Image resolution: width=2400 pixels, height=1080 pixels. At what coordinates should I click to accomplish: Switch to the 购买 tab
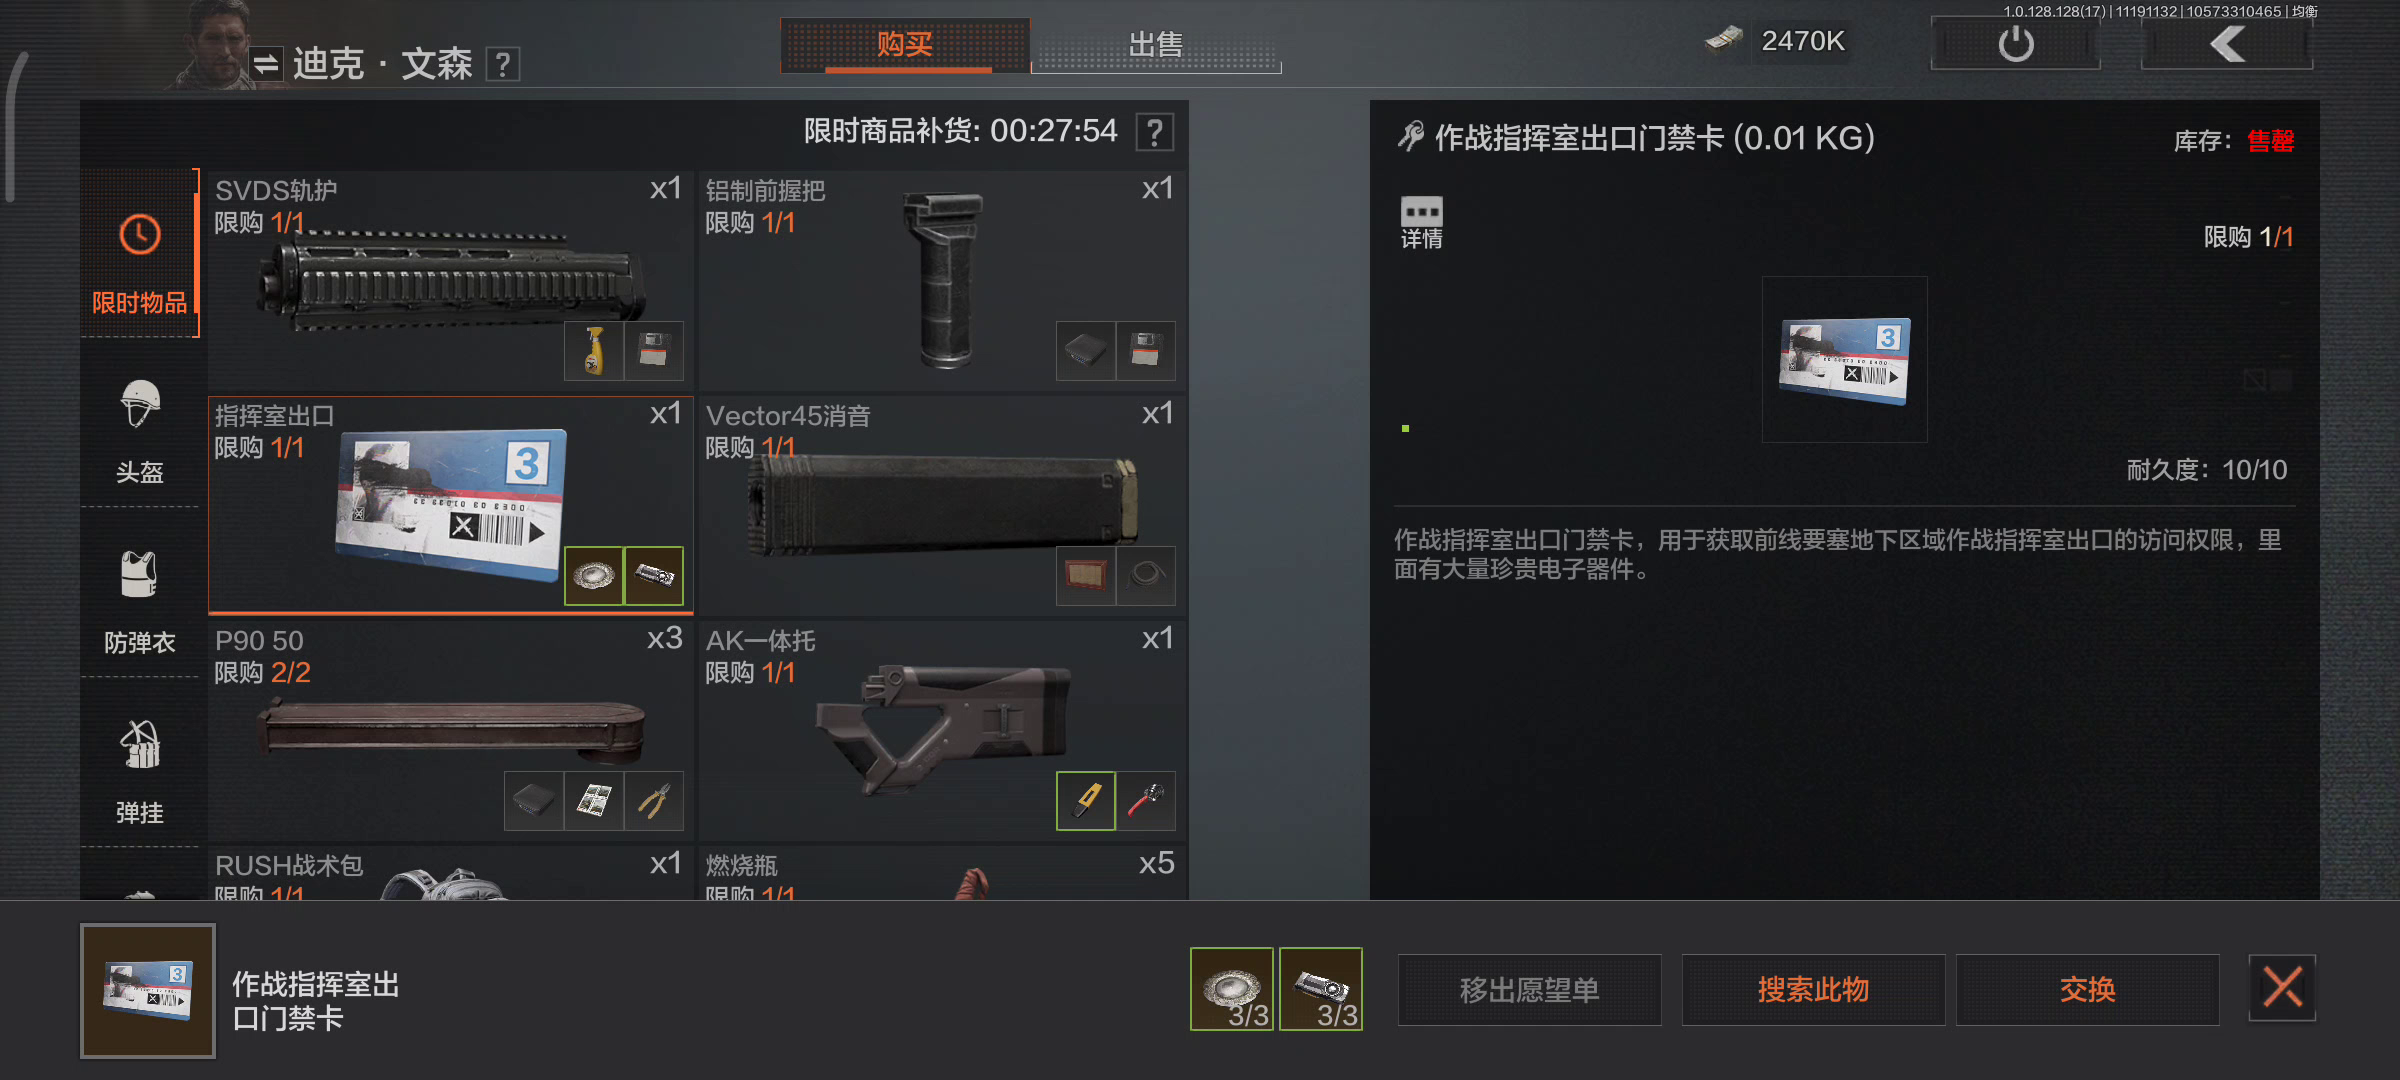pos(905,46)
